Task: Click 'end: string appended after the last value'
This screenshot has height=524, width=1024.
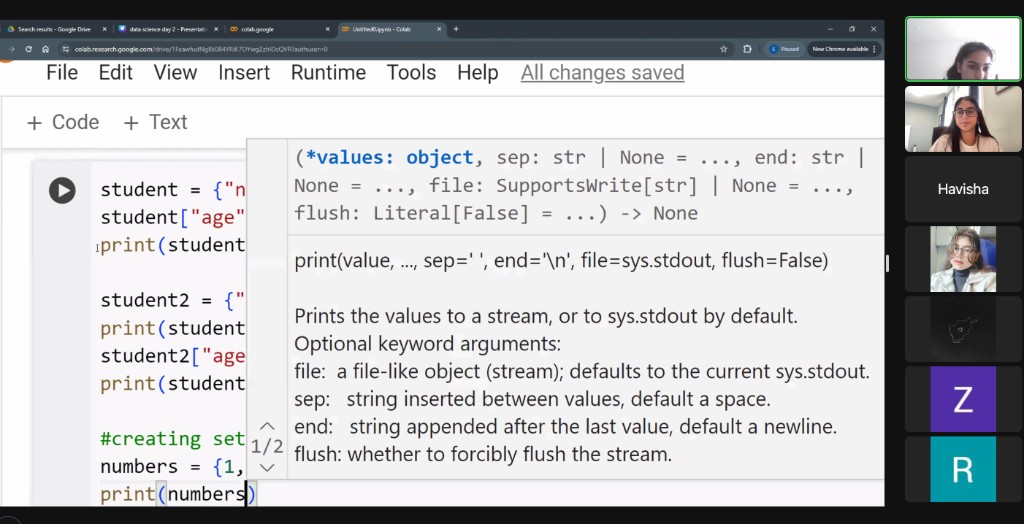Action: click(x=566, y=427)
